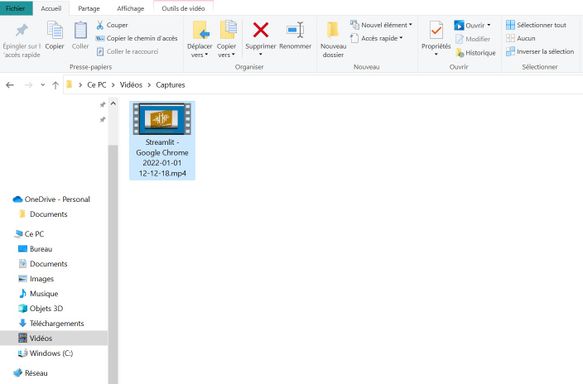Click the Forward navigation arrow
This screenshot has width=583, height=384.
coord(28,85)
